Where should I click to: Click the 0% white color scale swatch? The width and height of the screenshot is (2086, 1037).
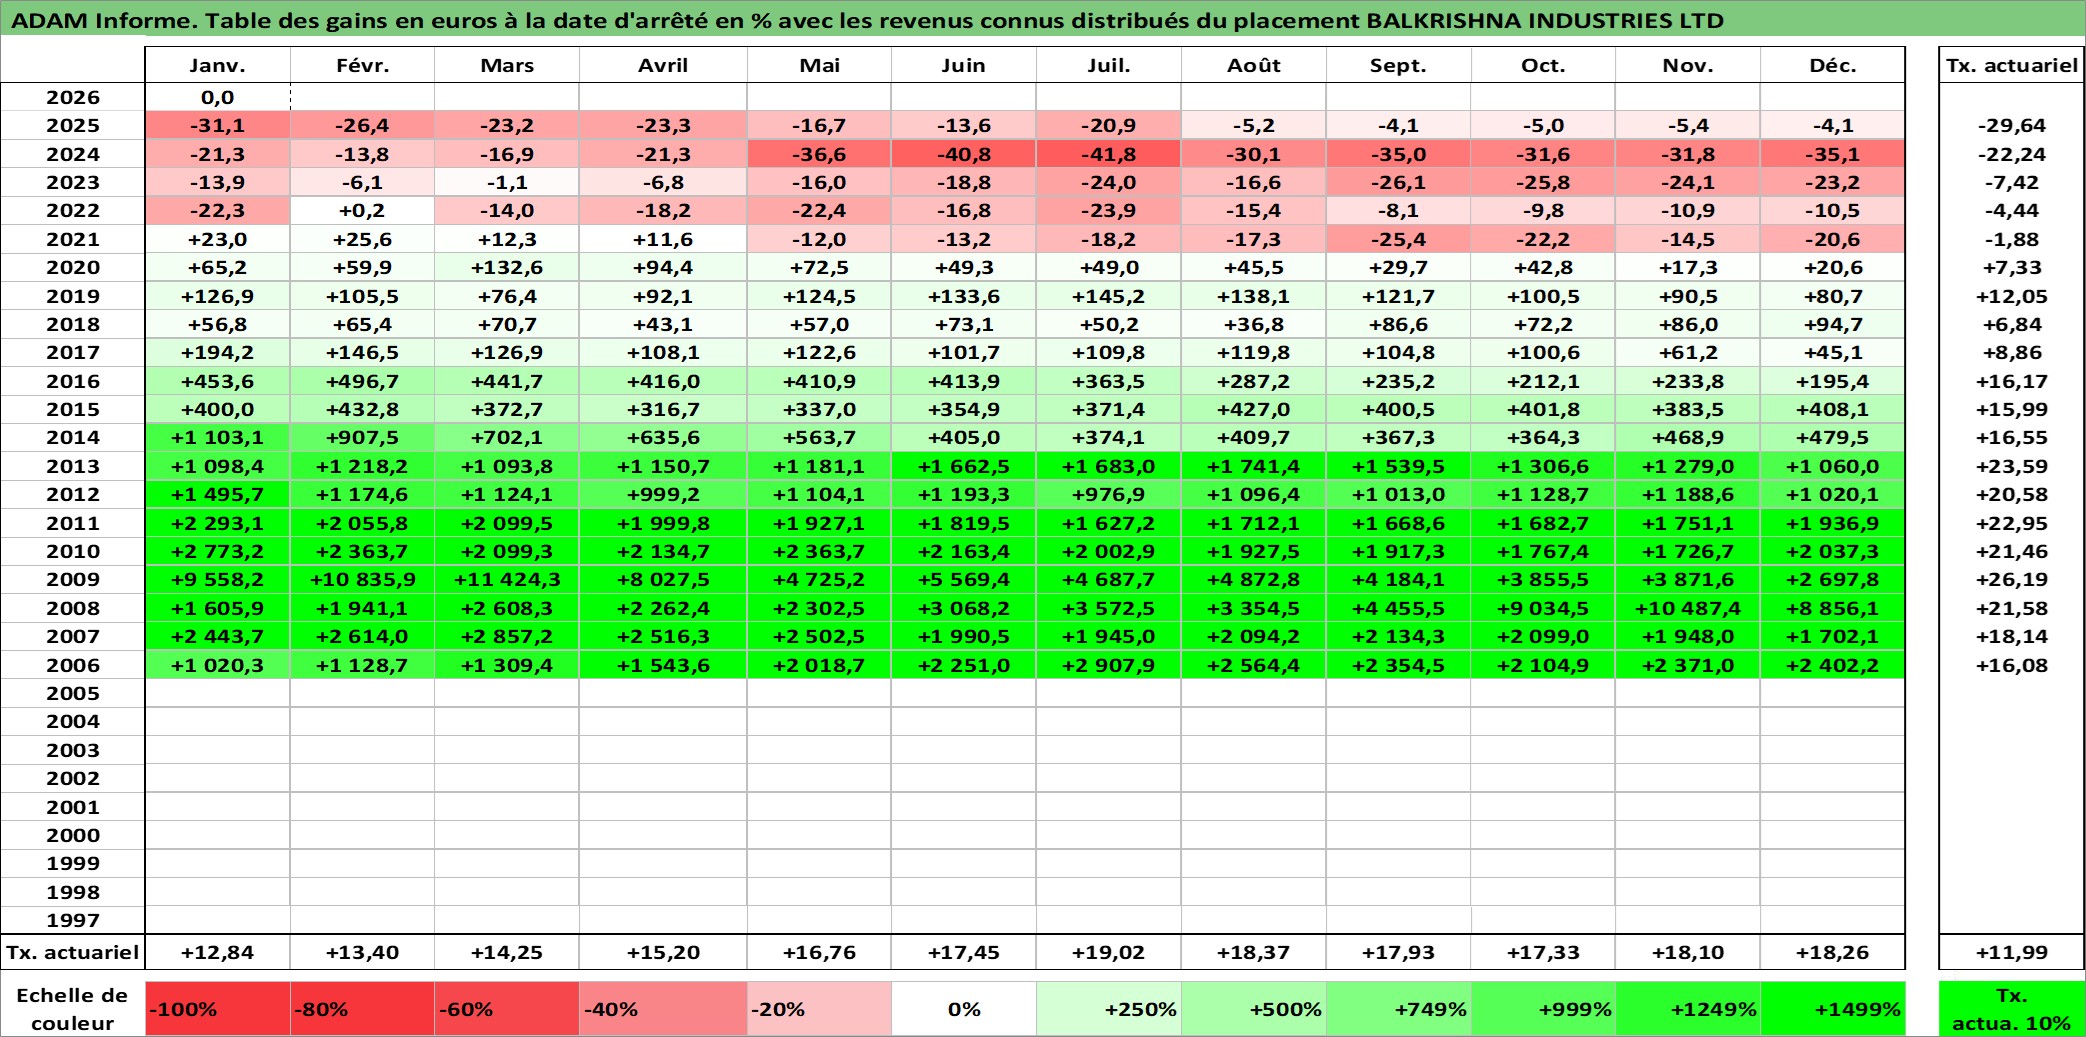coord(964,1009)
